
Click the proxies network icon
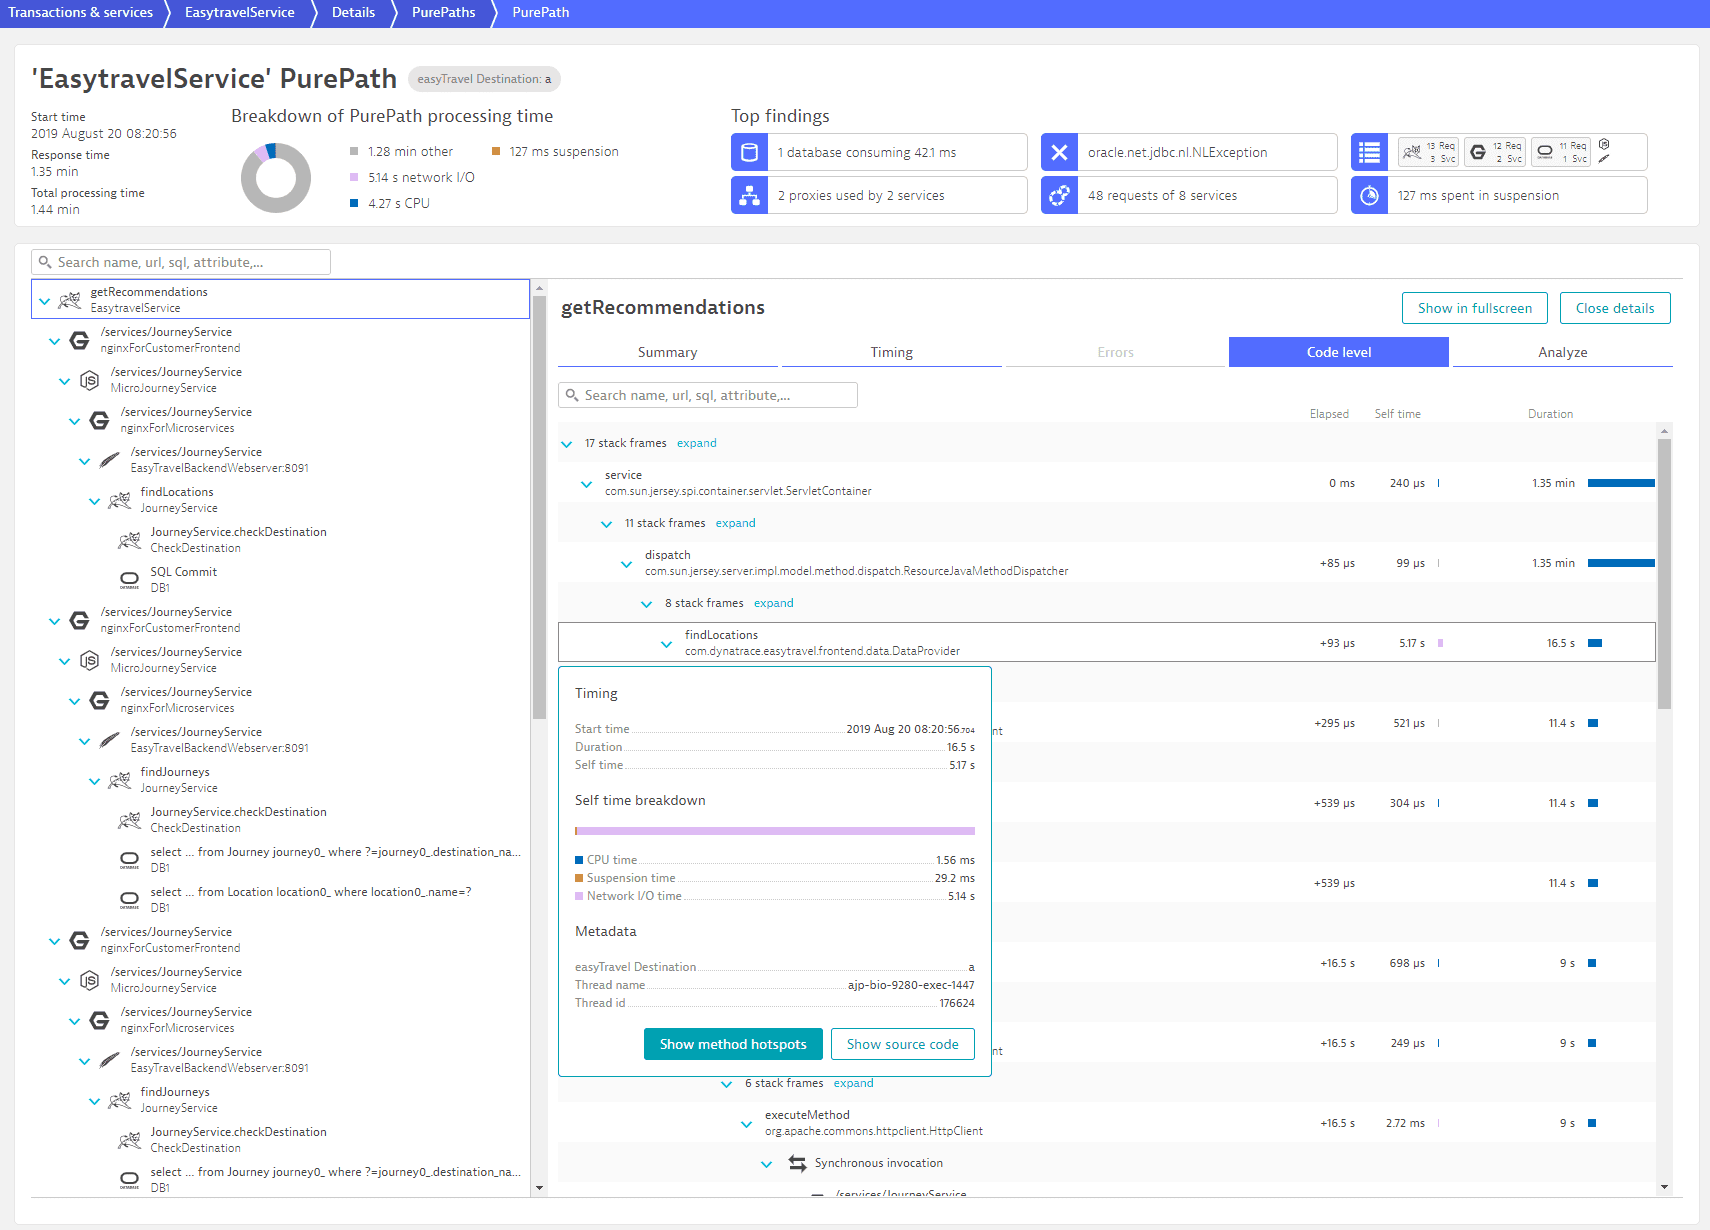[749, 195]
